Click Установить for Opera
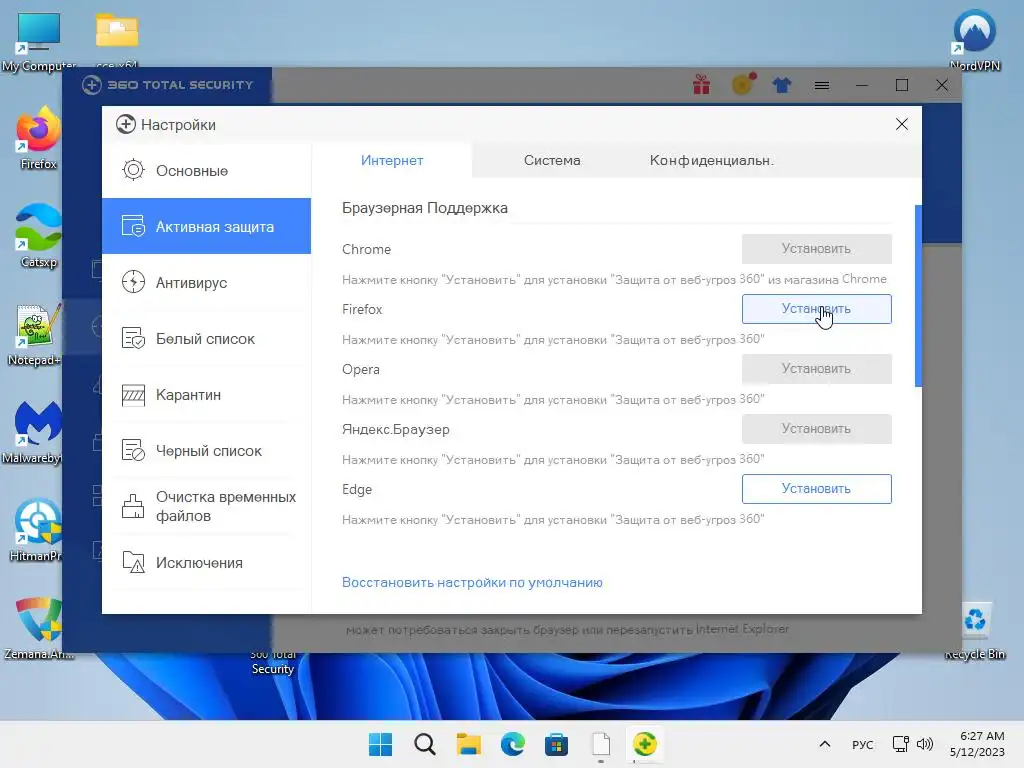Image resolution: width=1024 pixels, height=768 pixels. tap(816, 369)
